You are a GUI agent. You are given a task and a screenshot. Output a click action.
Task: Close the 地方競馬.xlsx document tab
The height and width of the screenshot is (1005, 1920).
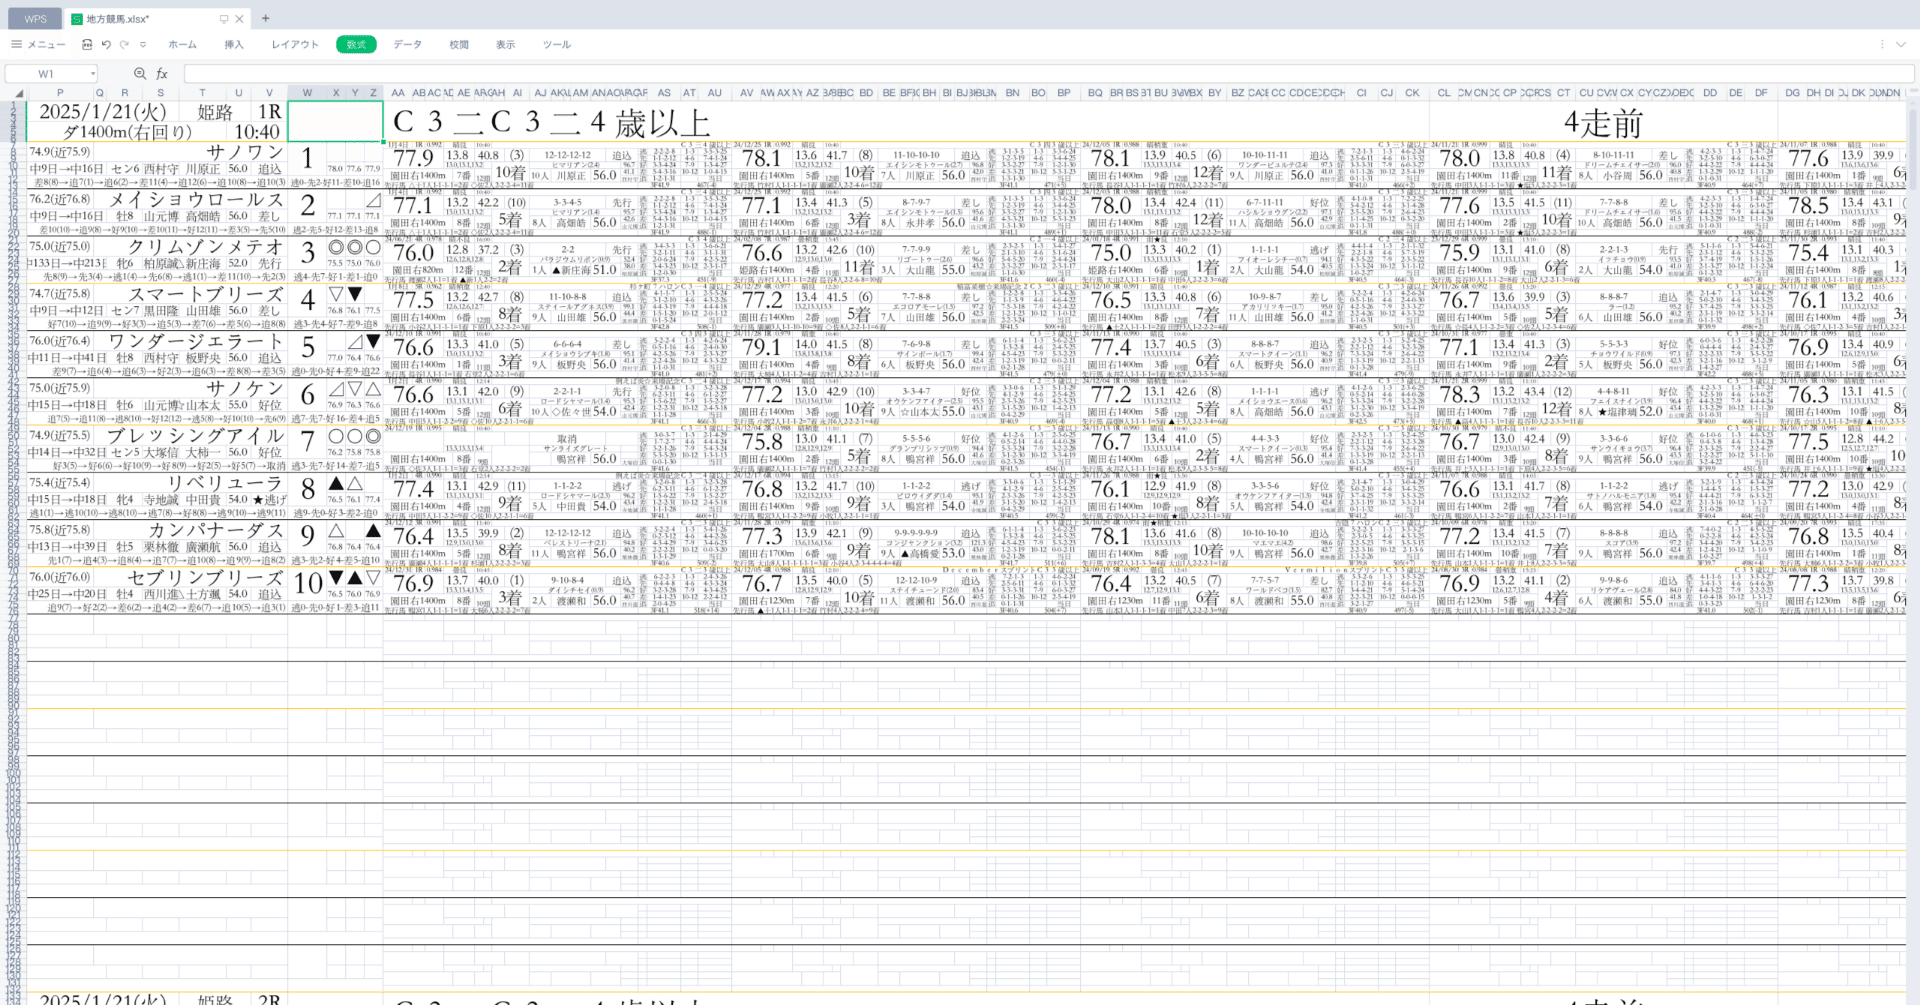click(x=239, y=19)
